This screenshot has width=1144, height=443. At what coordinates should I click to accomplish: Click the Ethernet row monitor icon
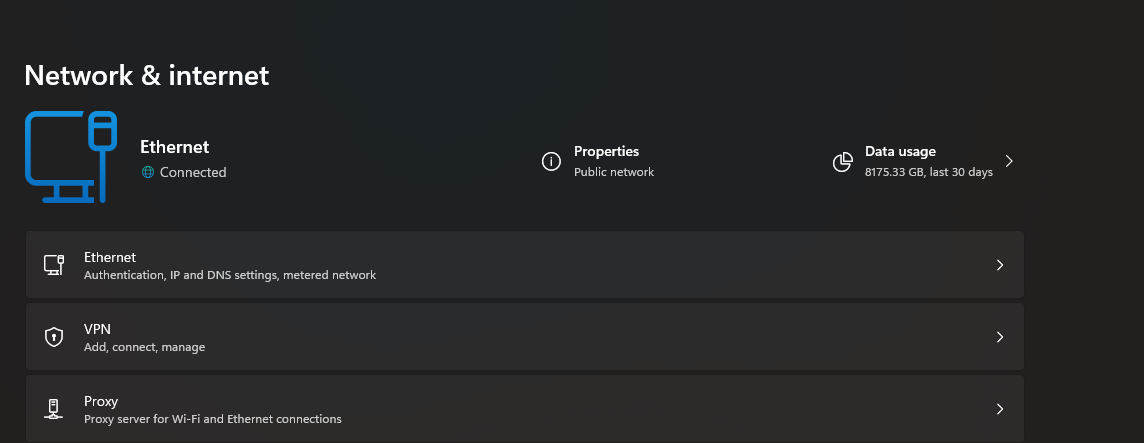pyautogui.click(x=54, y=265)
